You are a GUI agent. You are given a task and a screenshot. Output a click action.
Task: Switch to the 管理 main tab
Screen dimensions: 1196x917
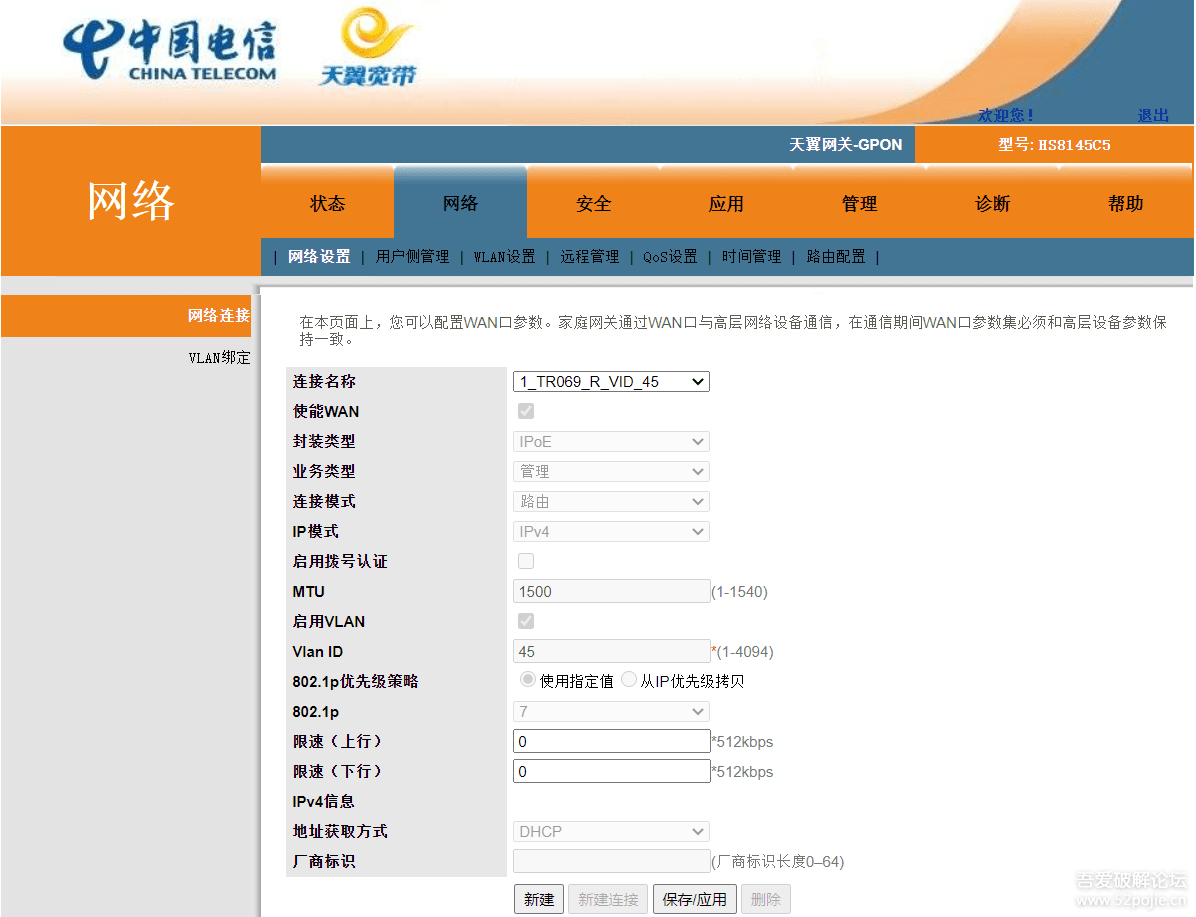(x=860, y=203)
